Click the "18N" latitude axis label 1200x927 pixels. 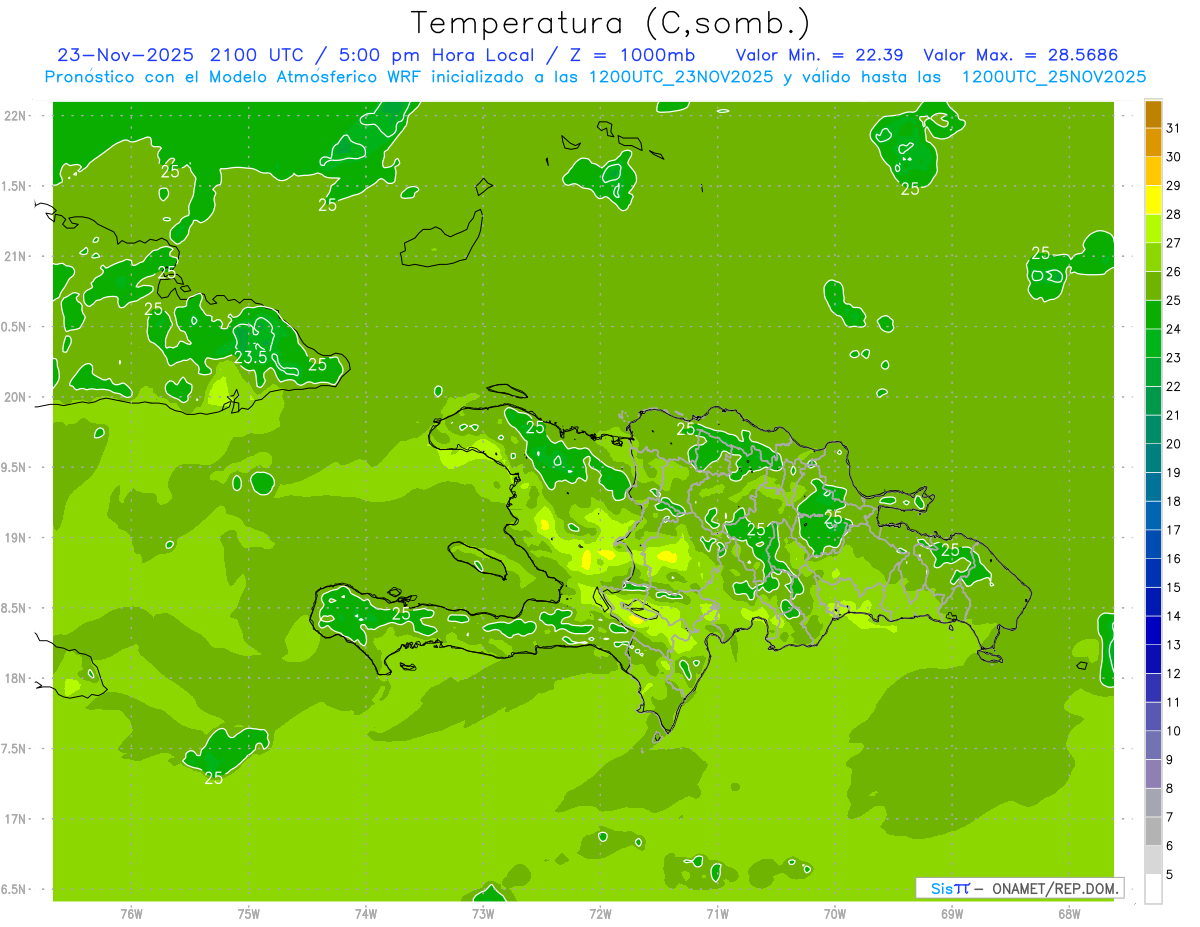(14, 678)
